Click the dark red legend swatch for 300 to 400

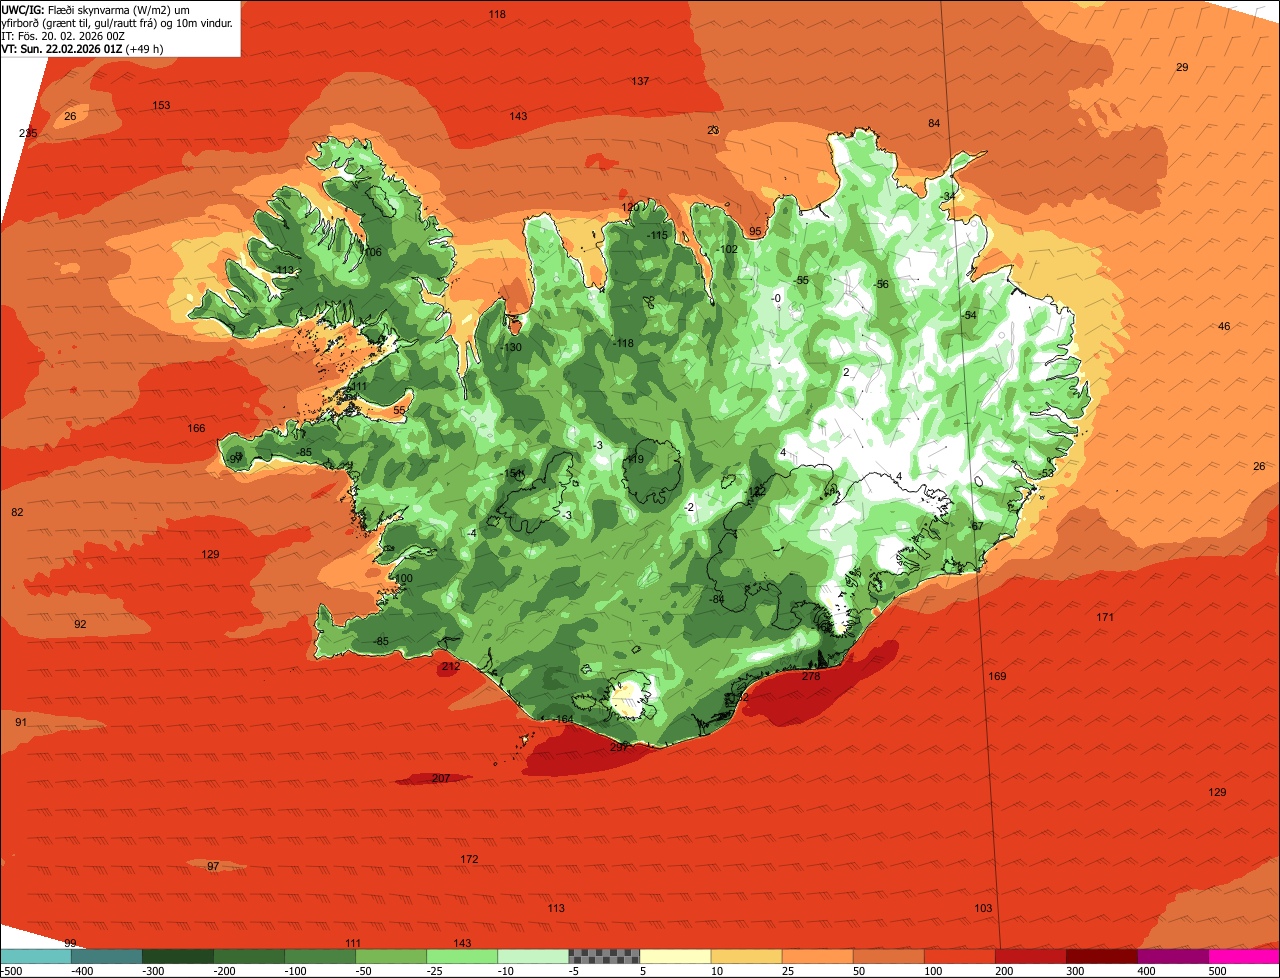click(x=1102, y=956)
